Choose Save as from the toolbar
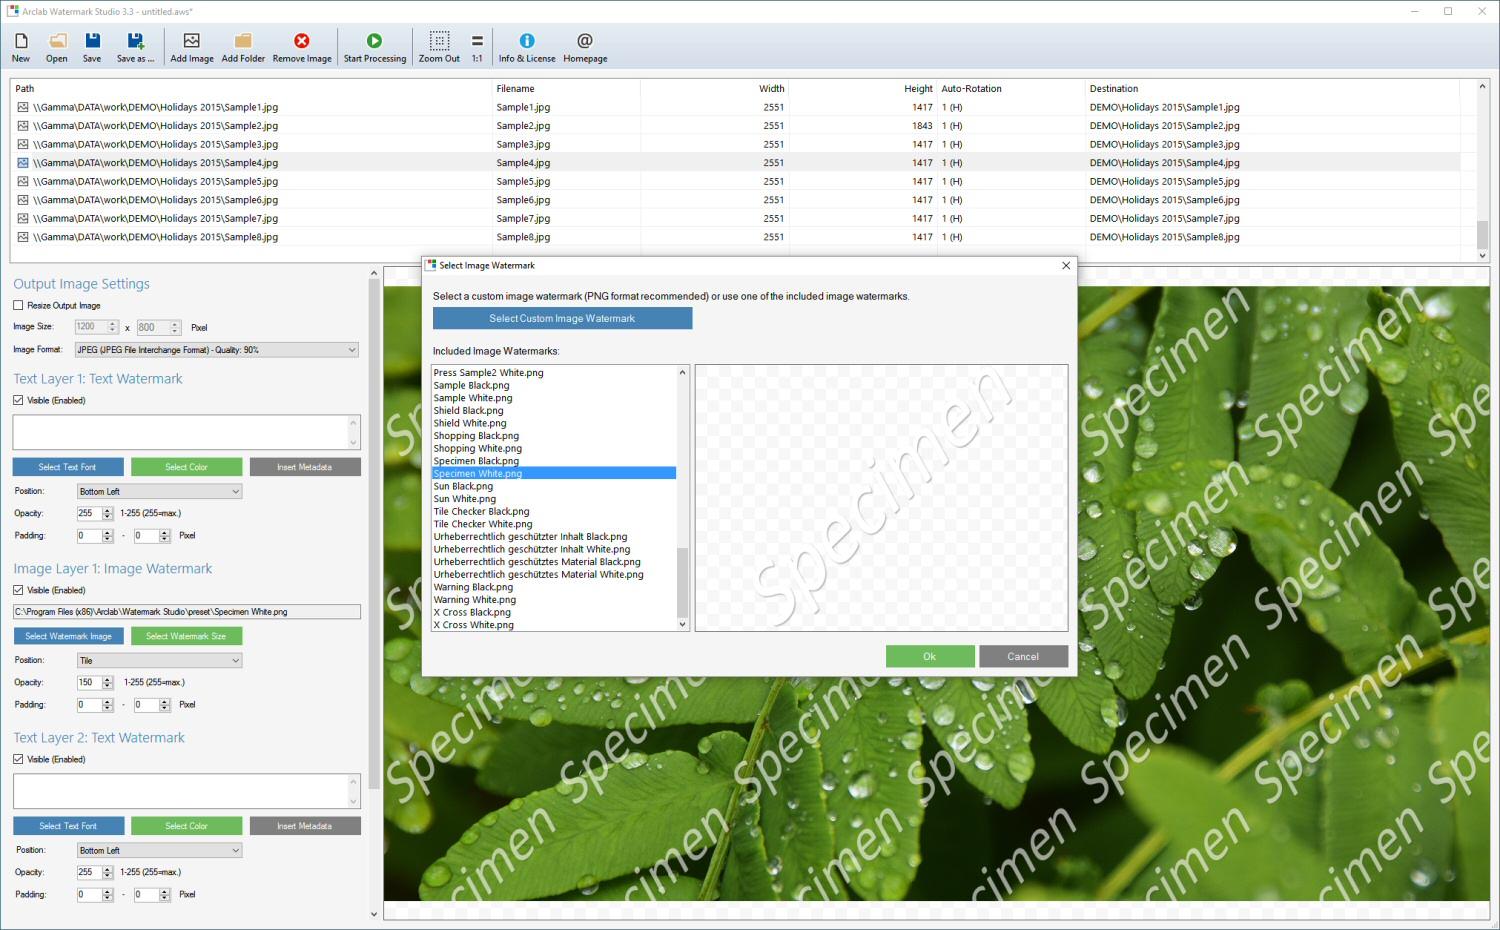The image size is (1500, 930). (135, 47)
